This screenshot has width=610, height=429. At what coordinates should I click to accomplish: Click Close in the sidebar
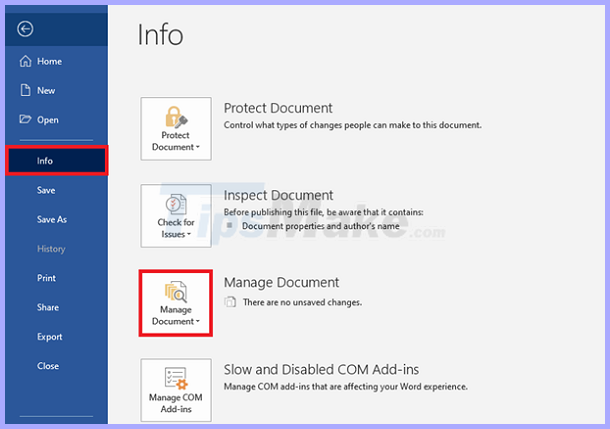coord(56,366)
